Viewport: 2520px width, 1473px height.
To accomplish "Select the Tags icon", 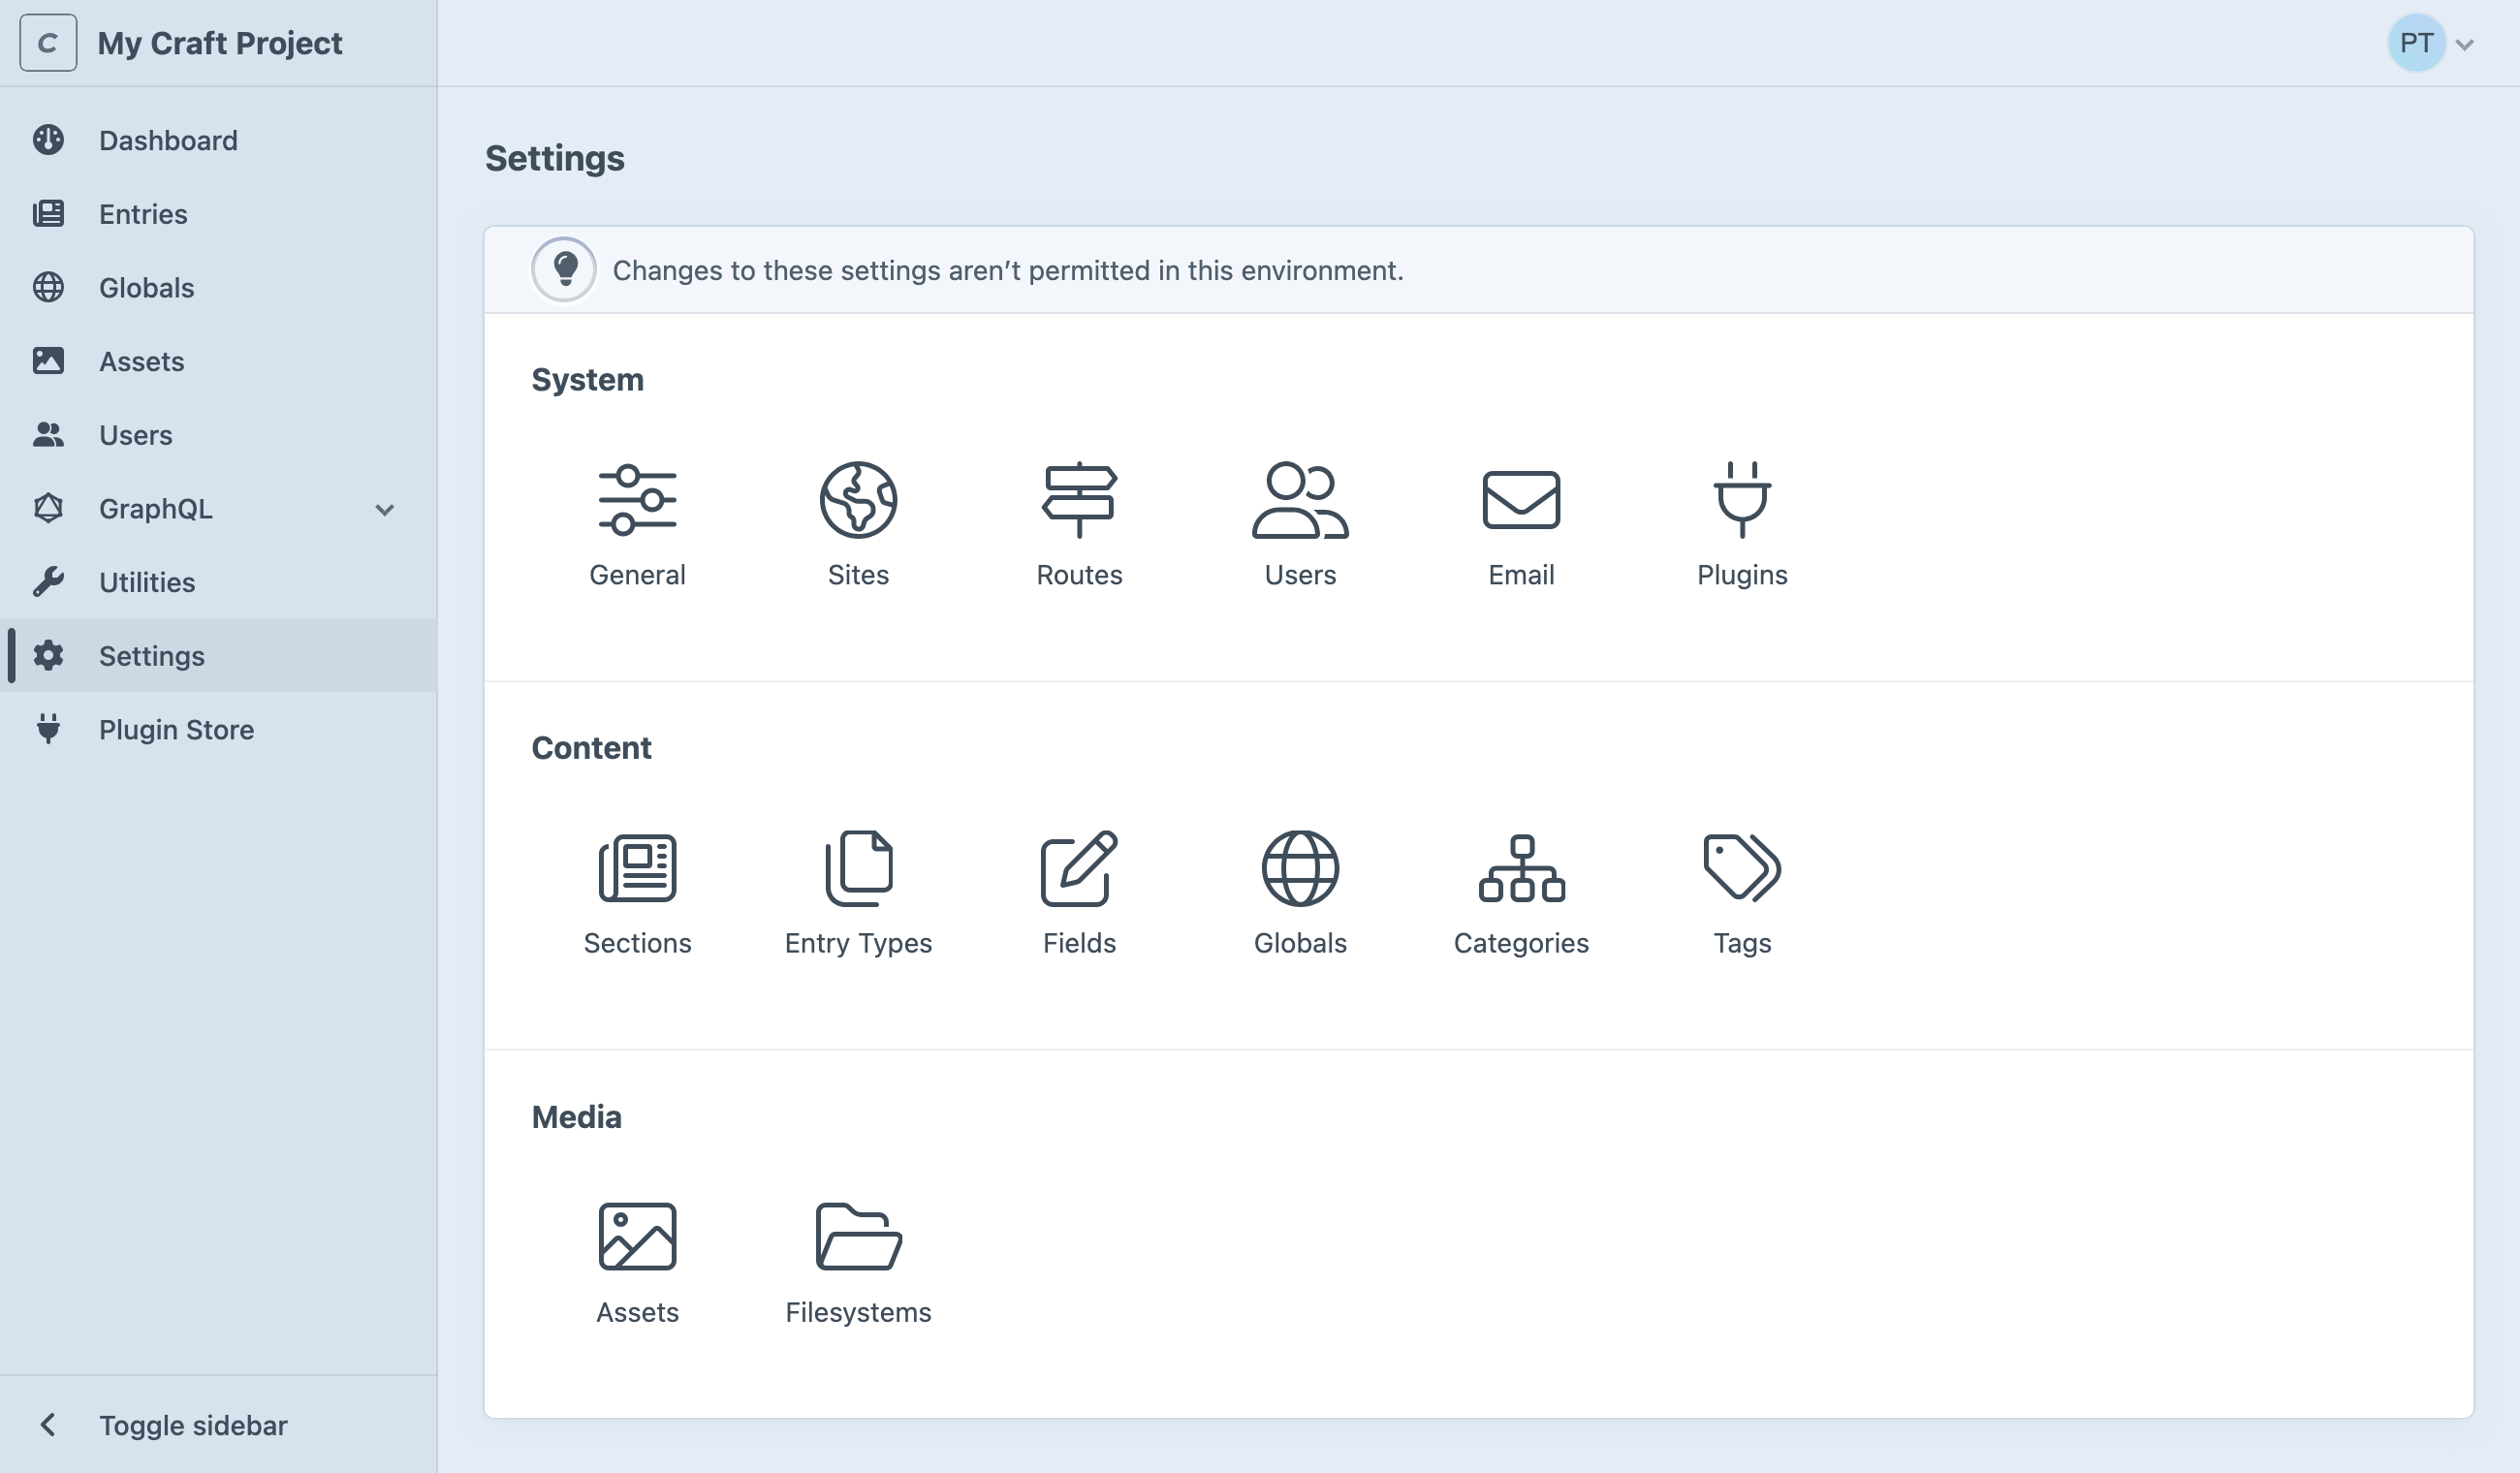I will click(x=1740, y=867).
